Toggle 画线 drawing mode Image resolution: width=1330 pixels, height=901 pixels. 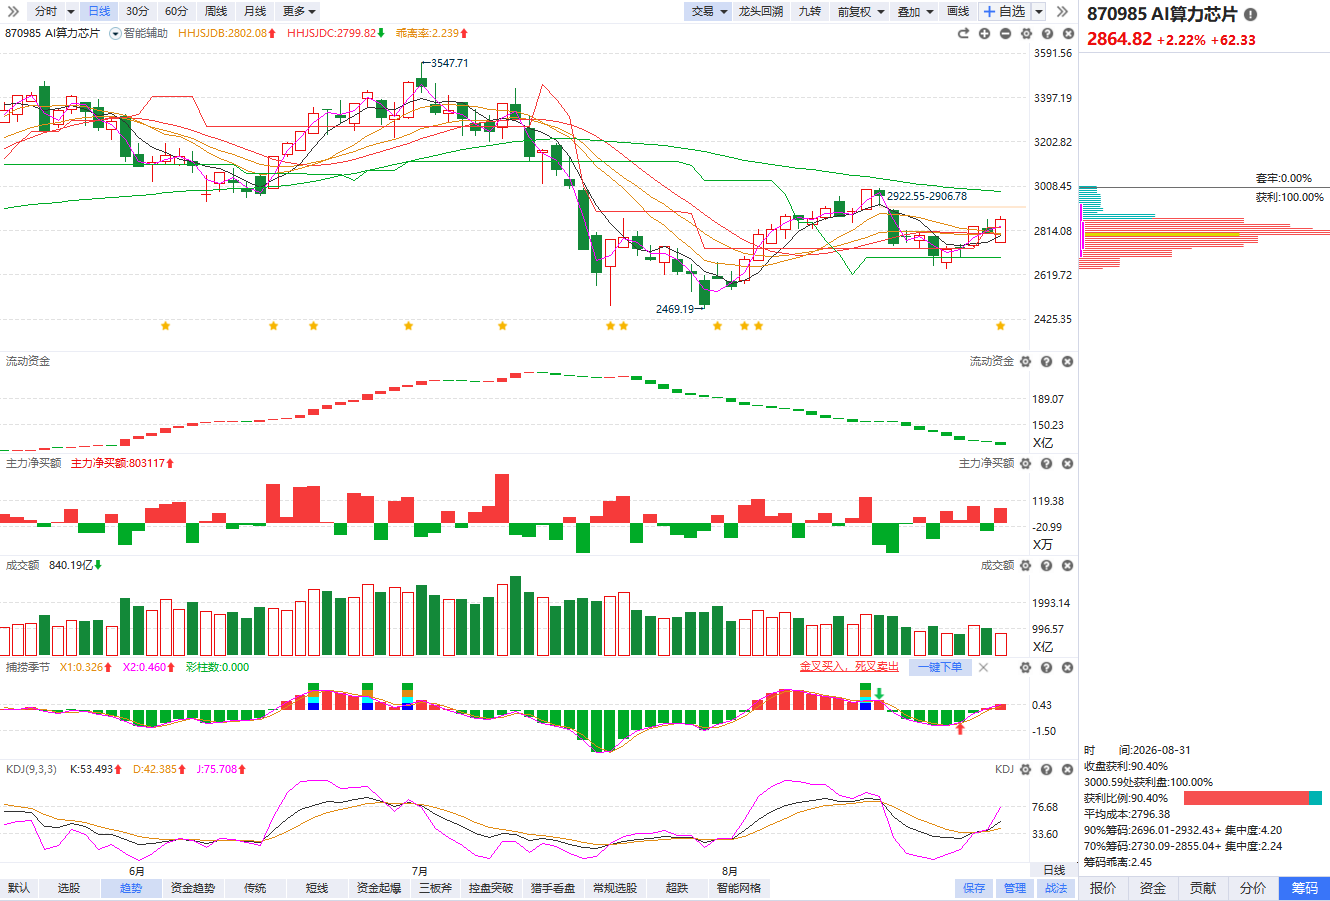958,11
